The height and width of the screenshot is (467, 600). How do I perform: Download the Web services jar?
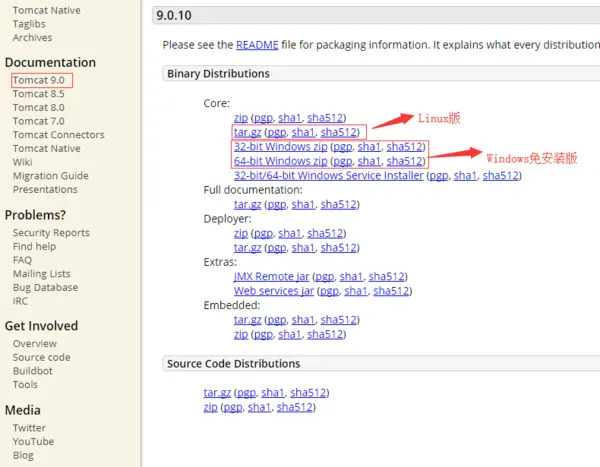274,291
